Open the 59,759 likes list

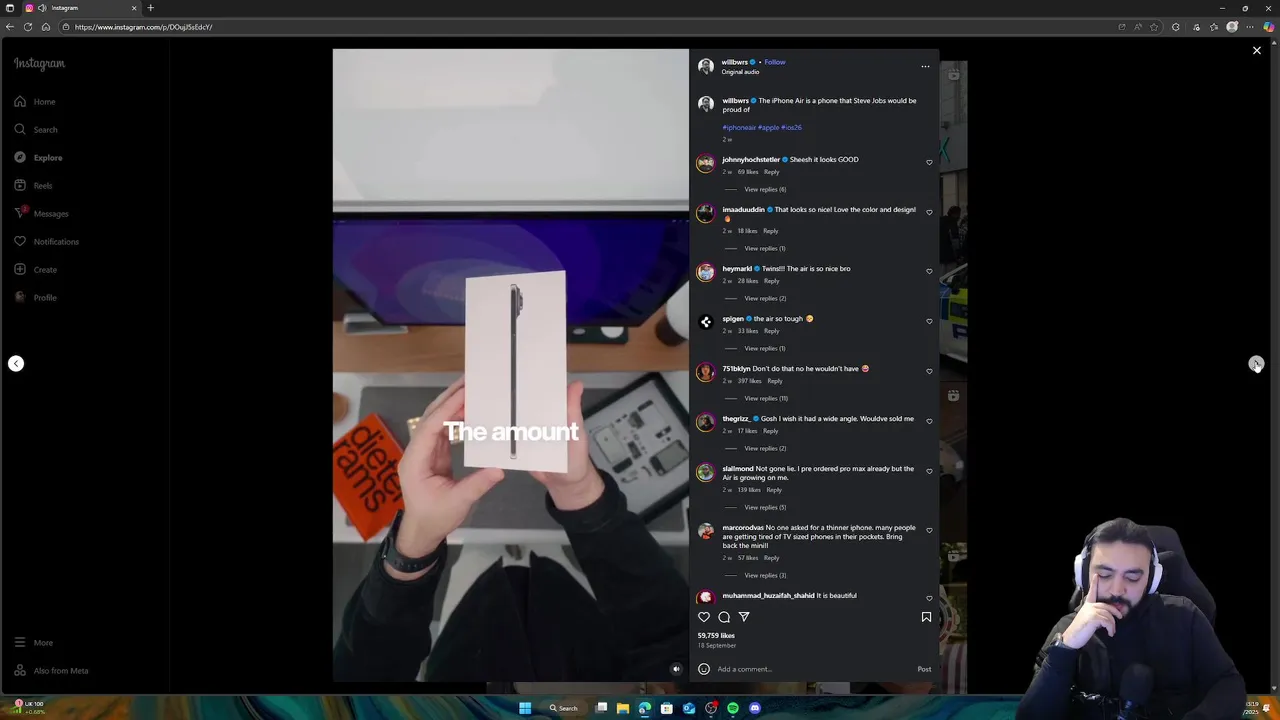click(x=716, y=636)
